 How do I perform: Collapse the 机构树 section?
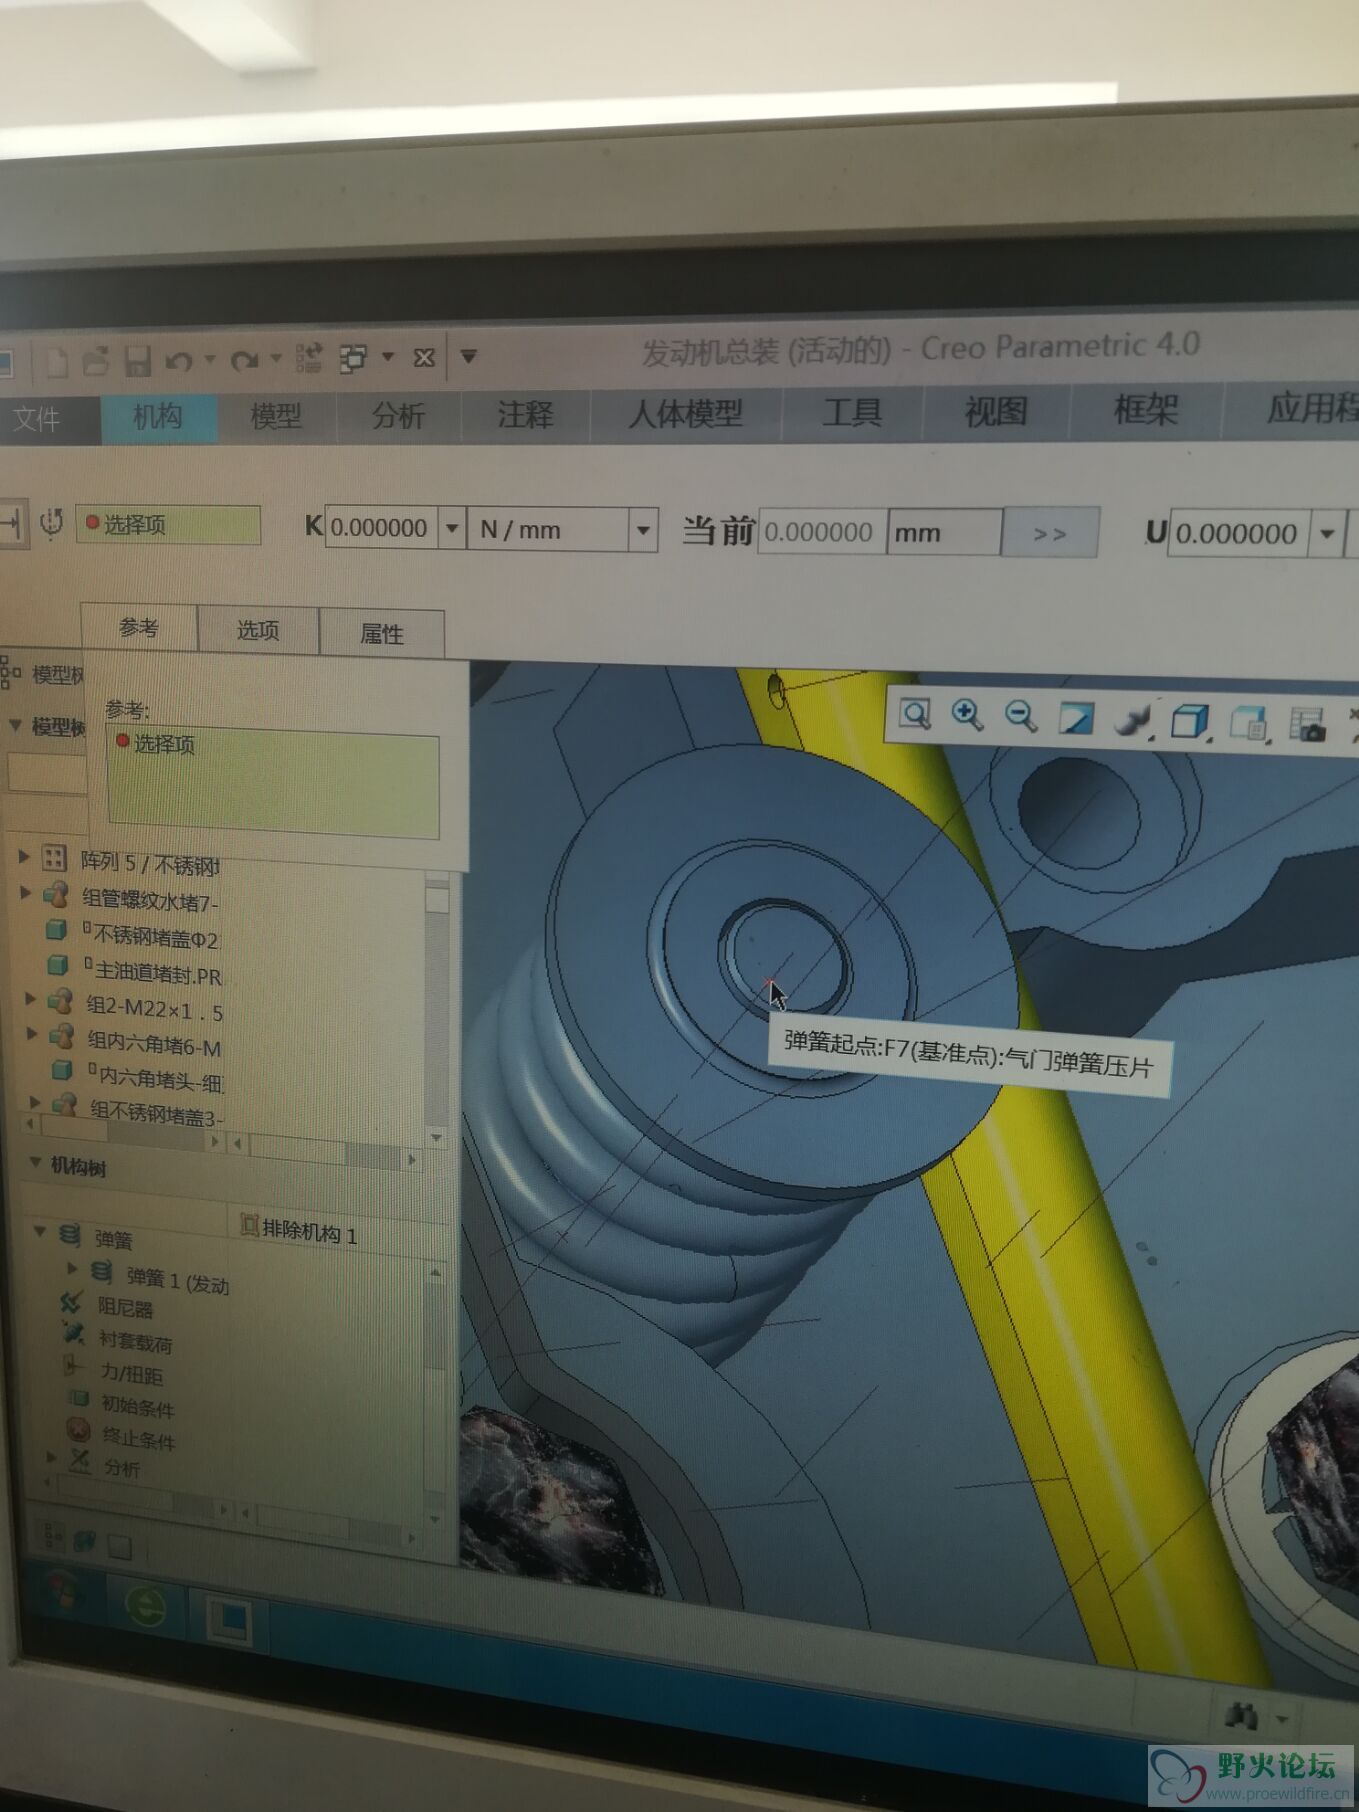point(35,1162)
